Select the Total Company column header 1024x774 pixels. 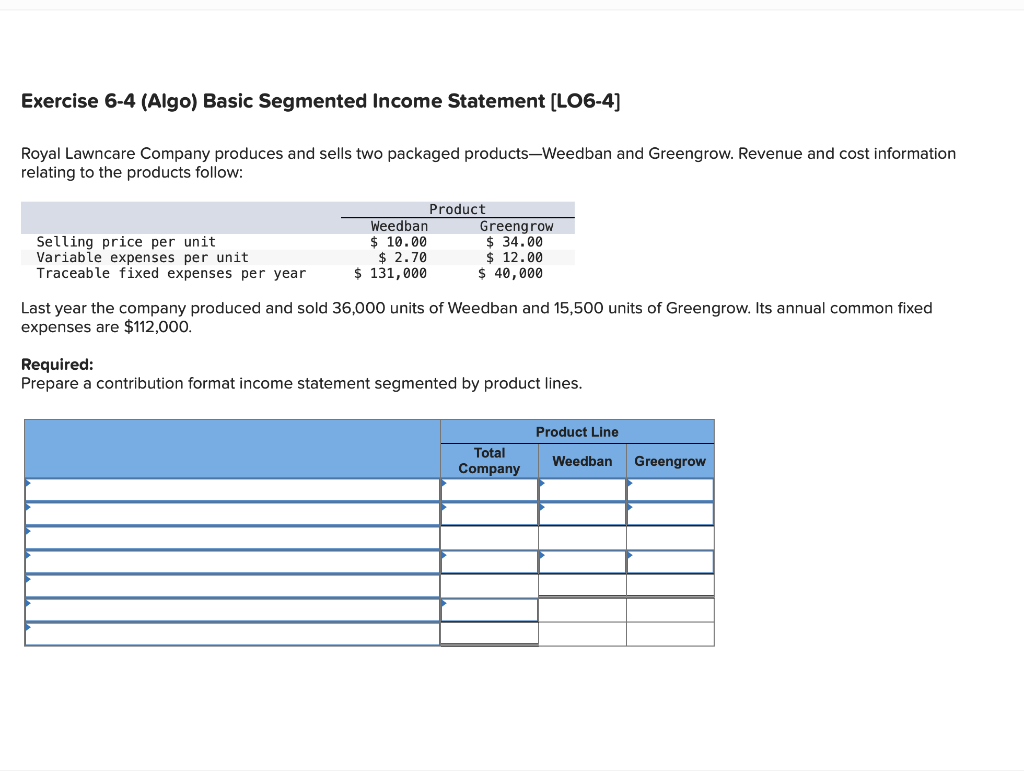[489, 460]
